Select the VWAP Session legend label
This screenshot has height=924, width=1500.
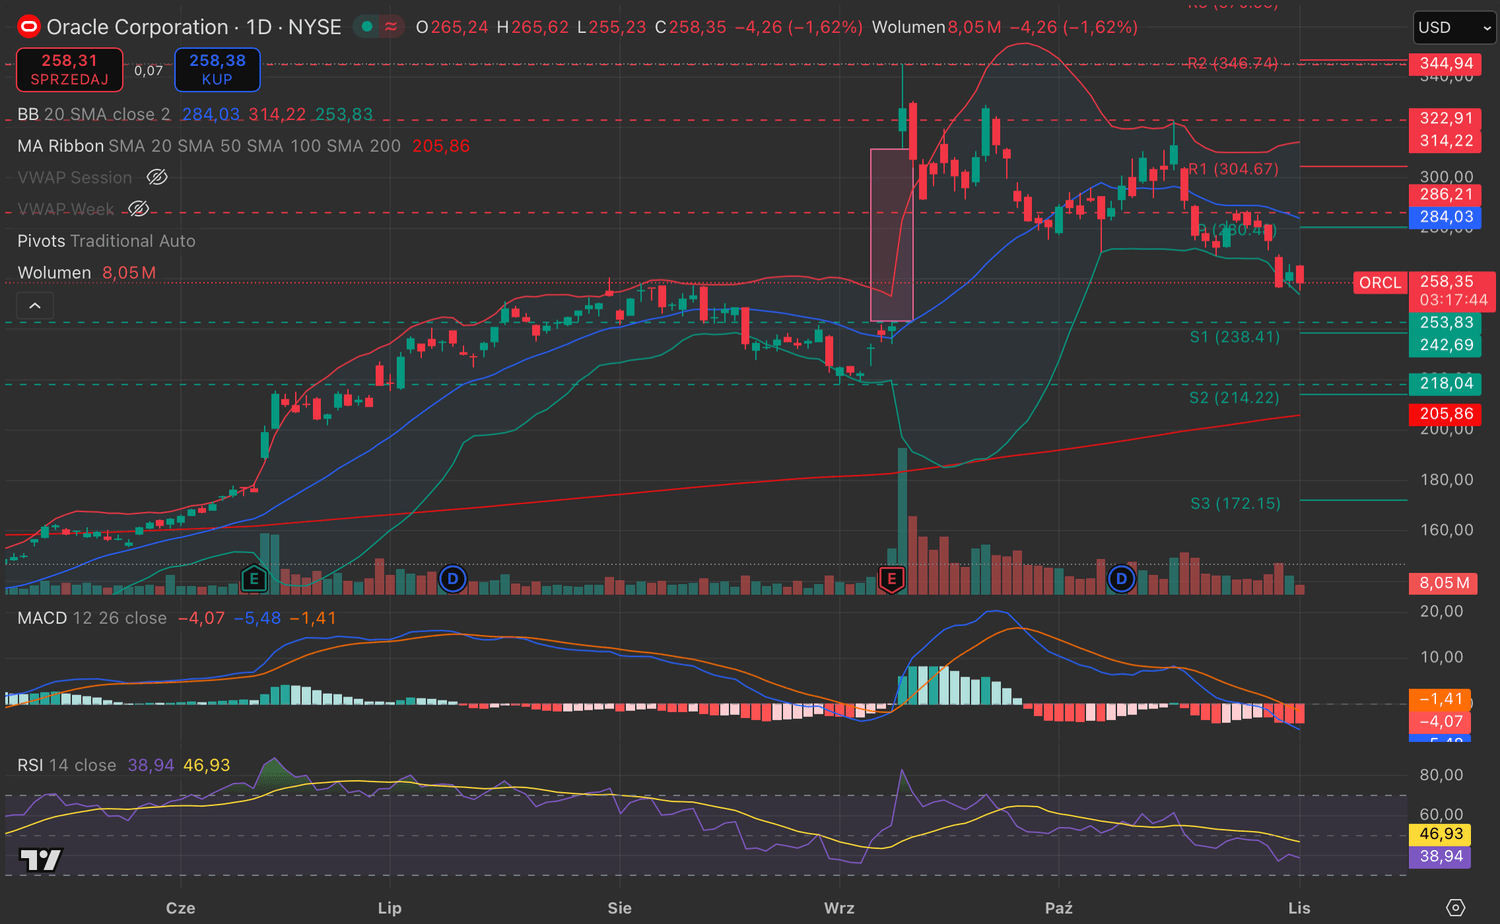click(x=75, y=177)
